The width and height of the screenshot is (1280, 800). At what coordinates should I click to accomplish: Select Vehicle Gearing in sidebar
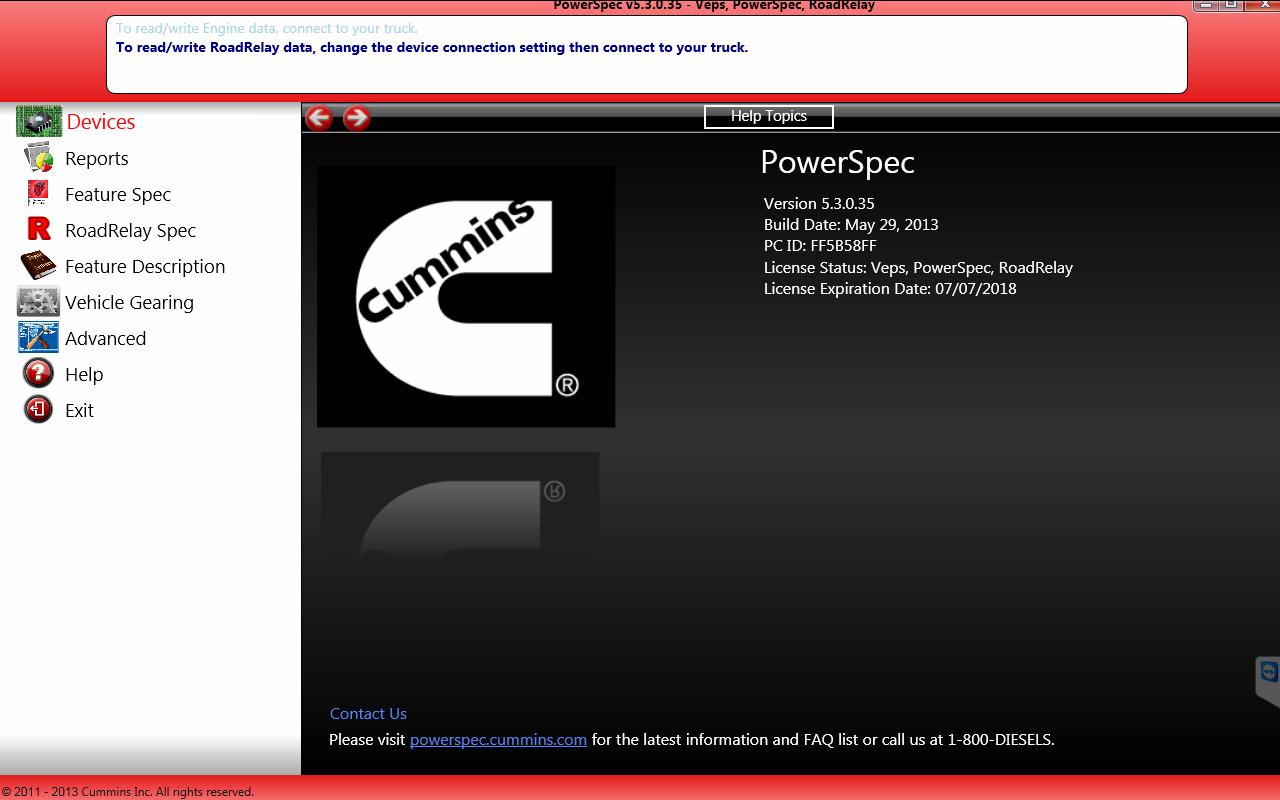tap(129, 302)
